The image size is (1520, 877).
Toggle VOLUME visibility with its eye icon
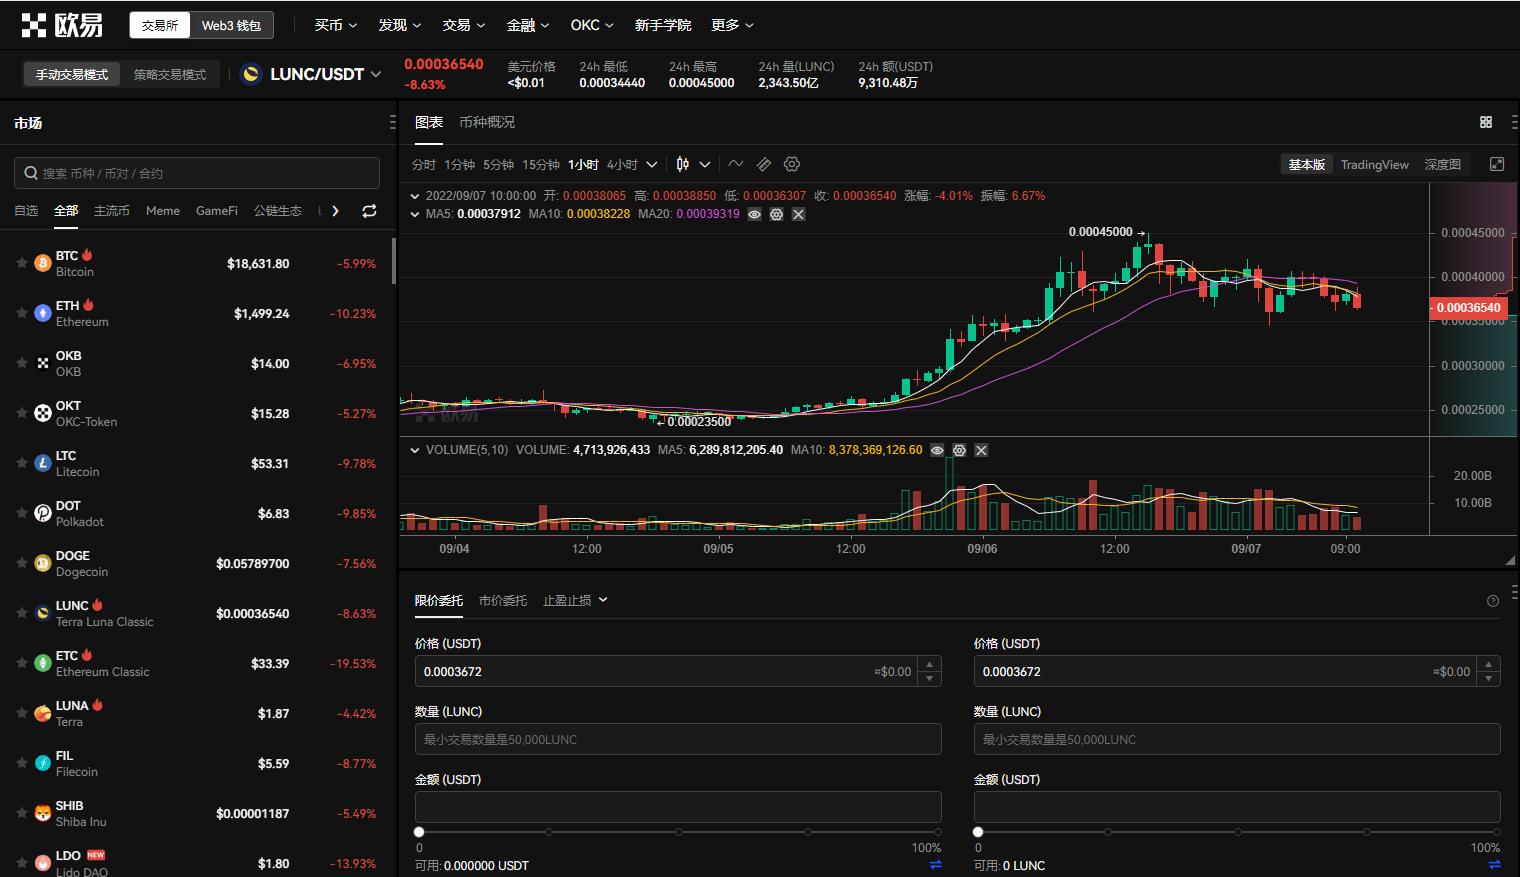tap(937, 450)
